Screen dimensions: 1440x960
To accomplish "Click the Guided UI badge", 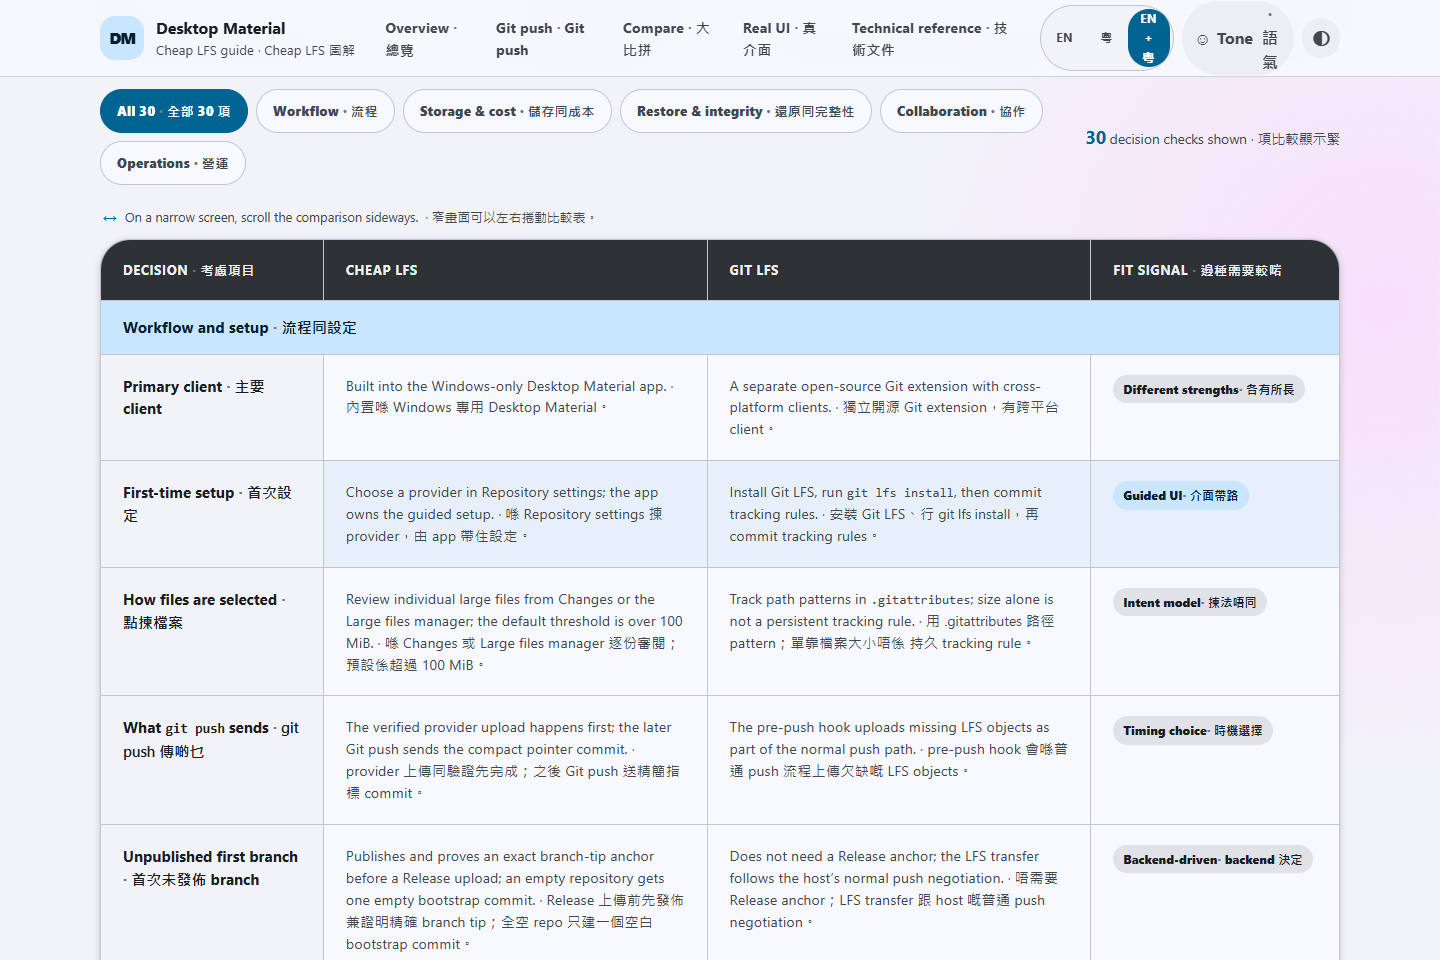I will coord(1180,495).
